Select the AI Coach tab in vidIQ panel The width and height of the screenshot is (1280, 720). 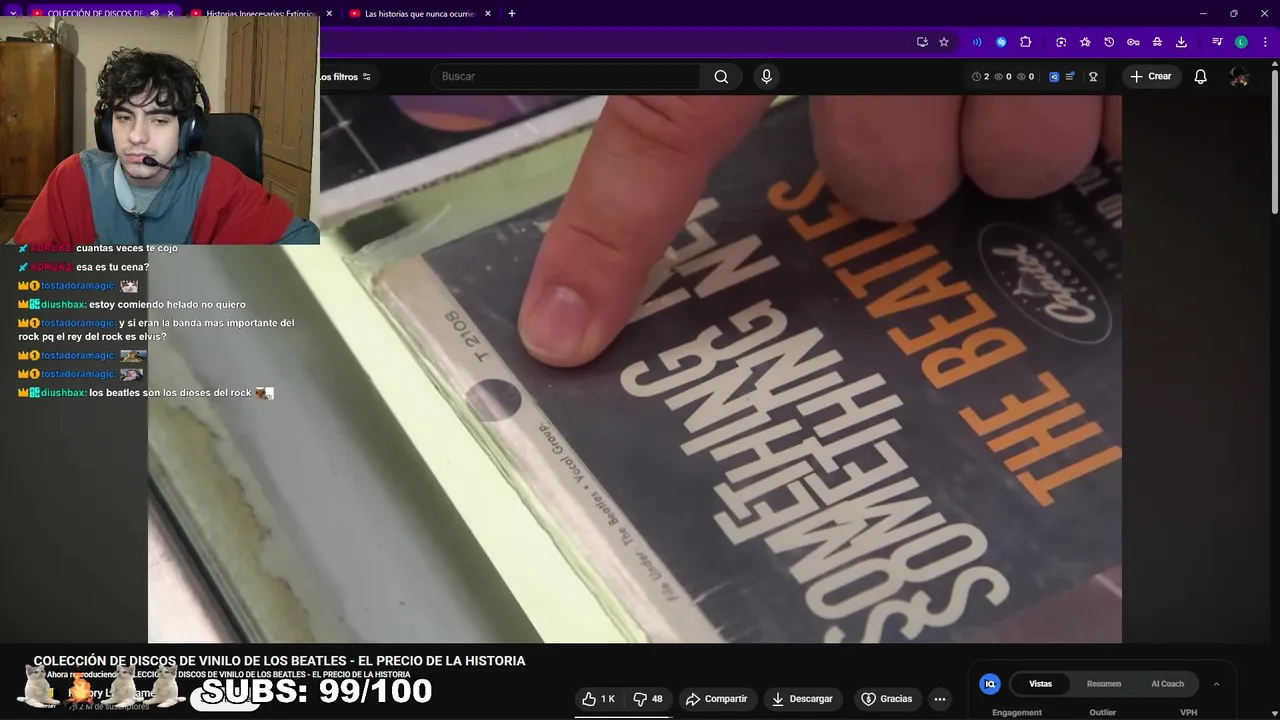pyautogui.click(x=1167, y=684)
